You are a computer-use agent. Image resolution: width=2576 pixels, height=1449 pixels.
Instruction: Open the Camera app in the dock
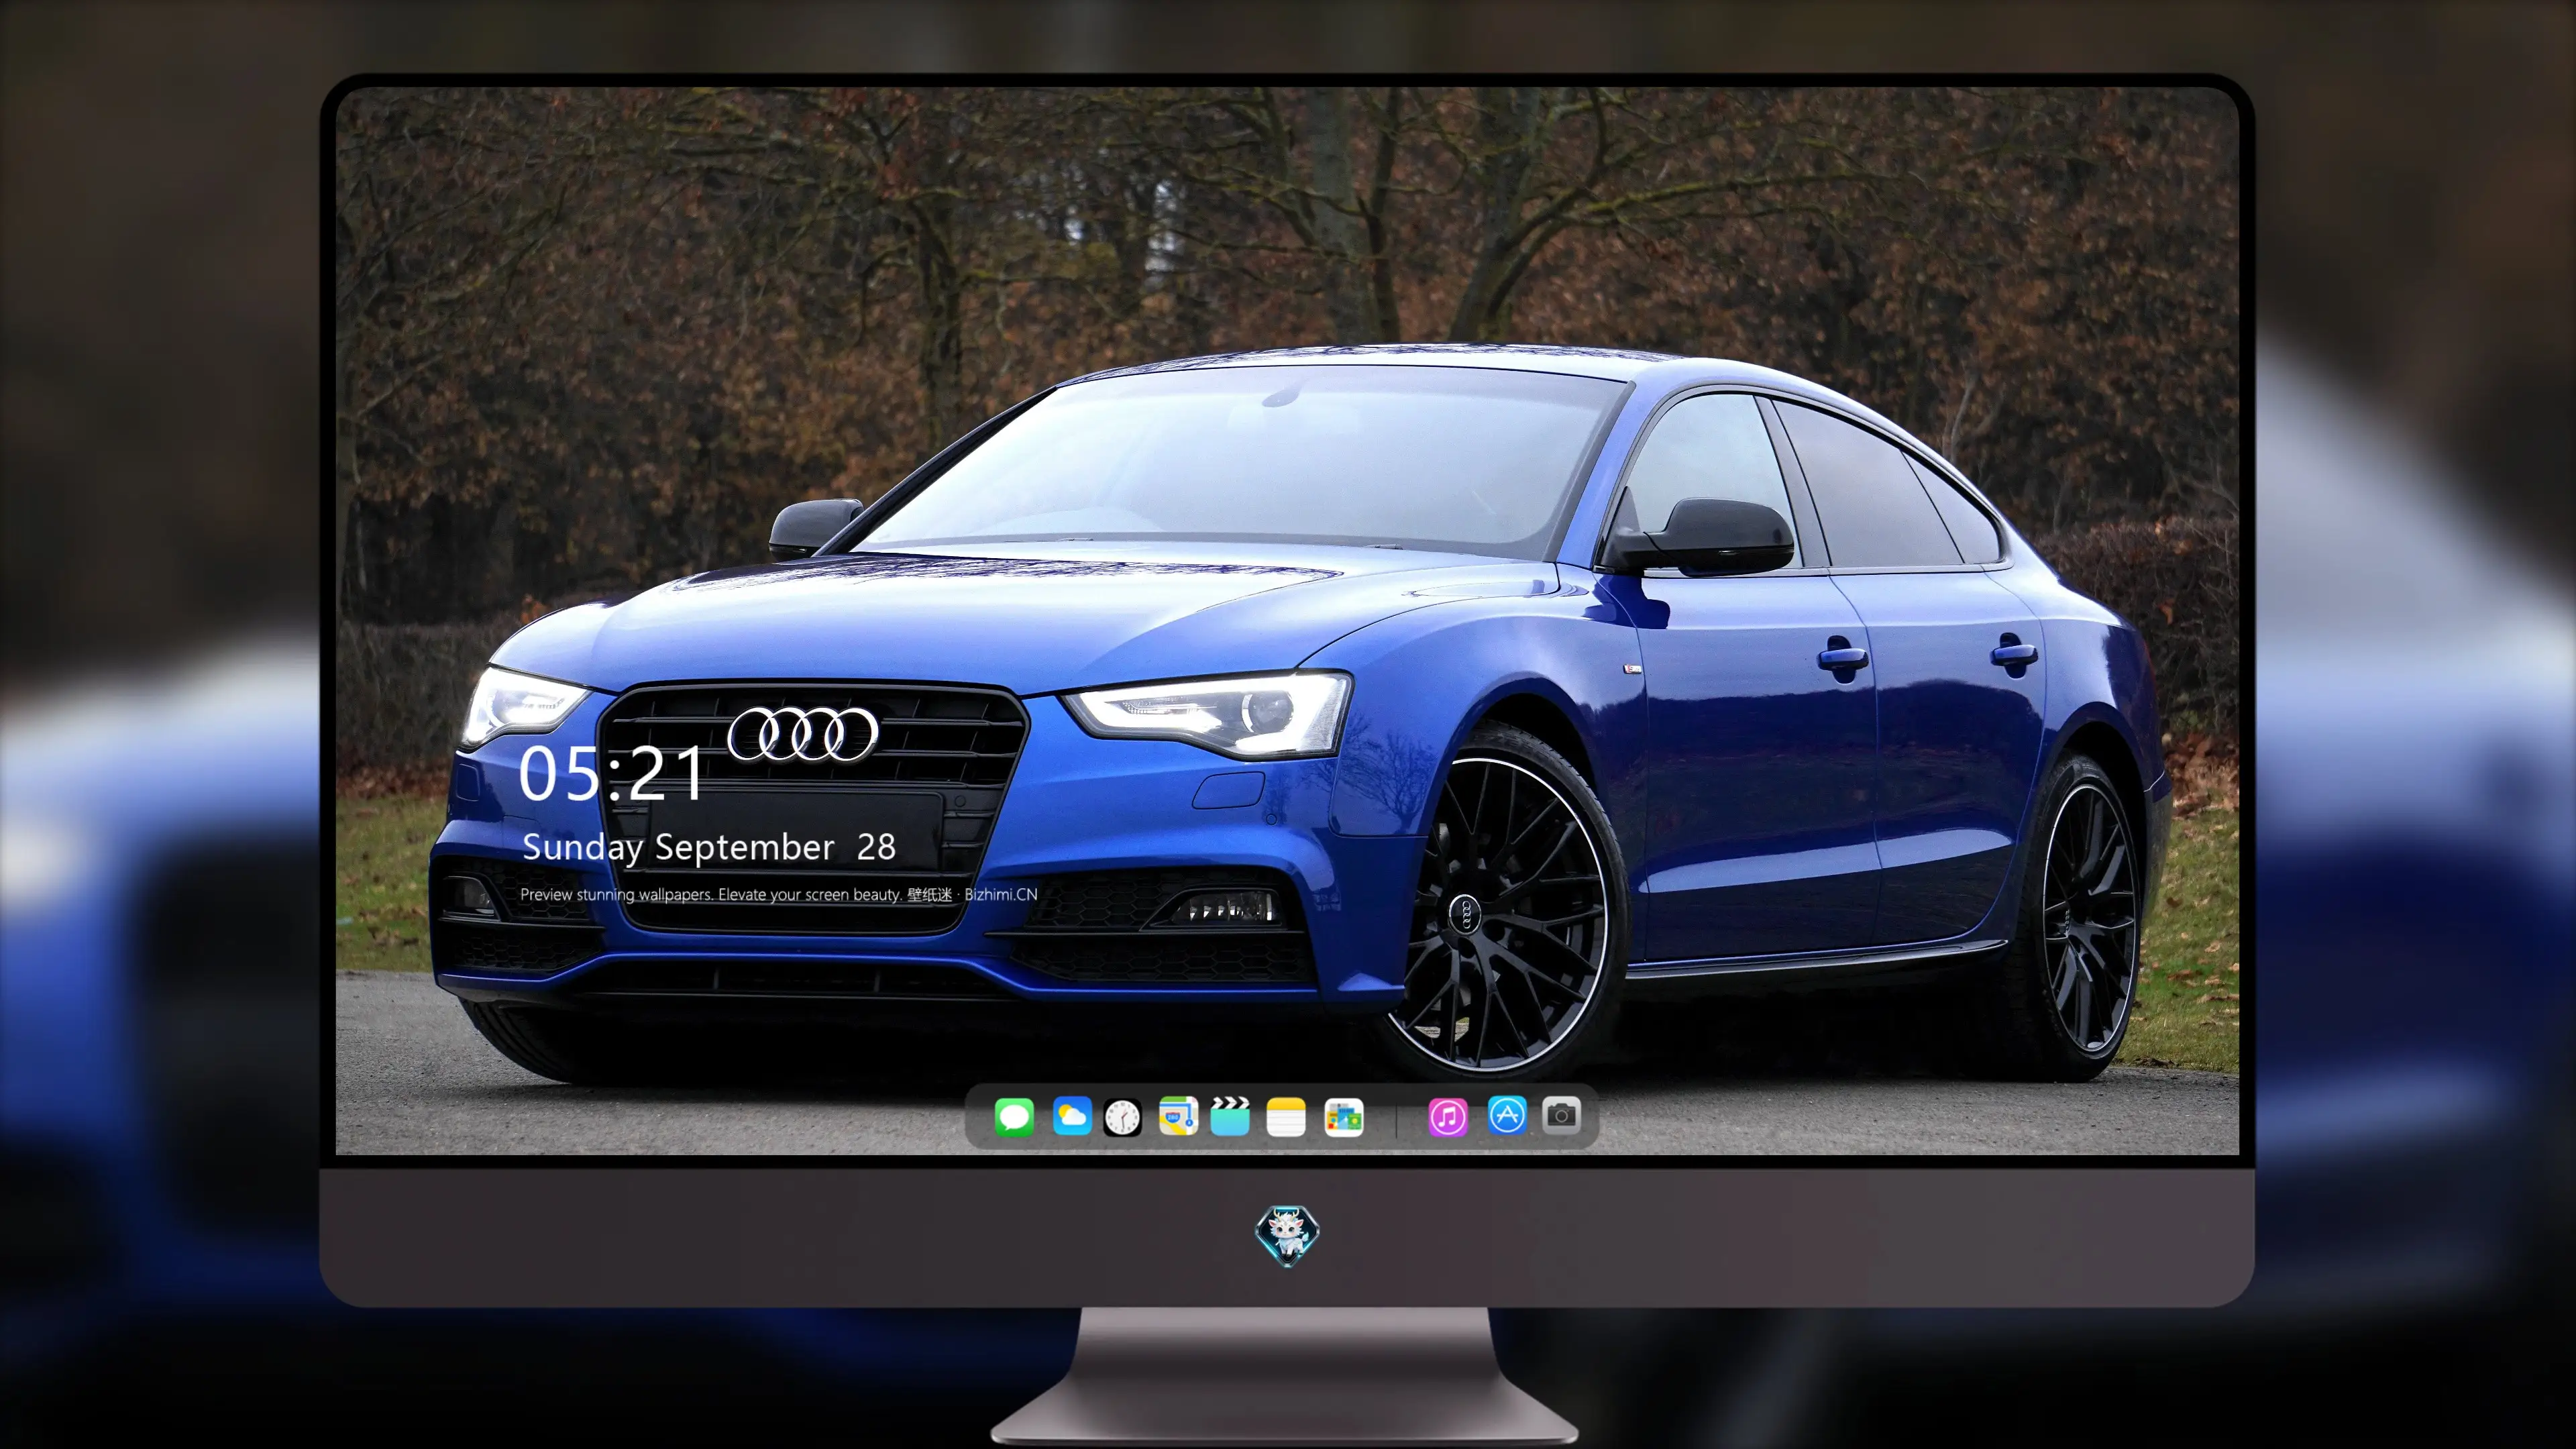tap(1561, 1115)
